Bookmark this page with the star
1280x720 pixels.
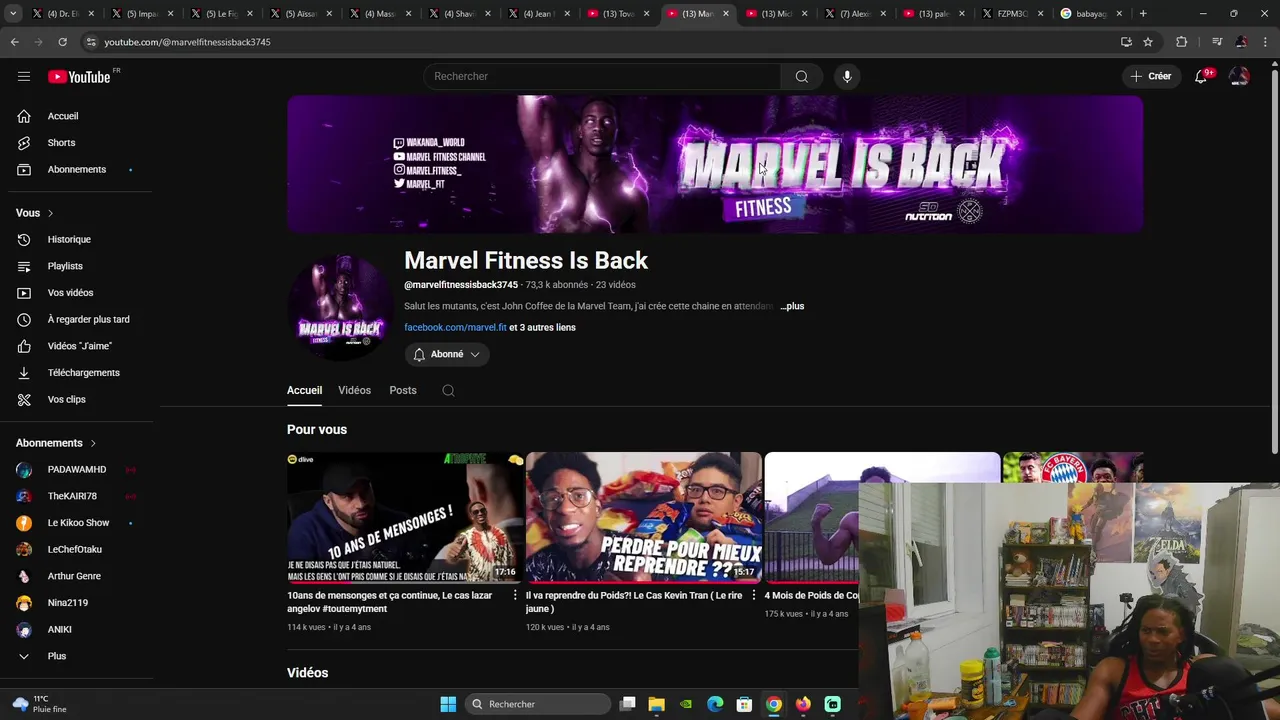(1148, 42)
